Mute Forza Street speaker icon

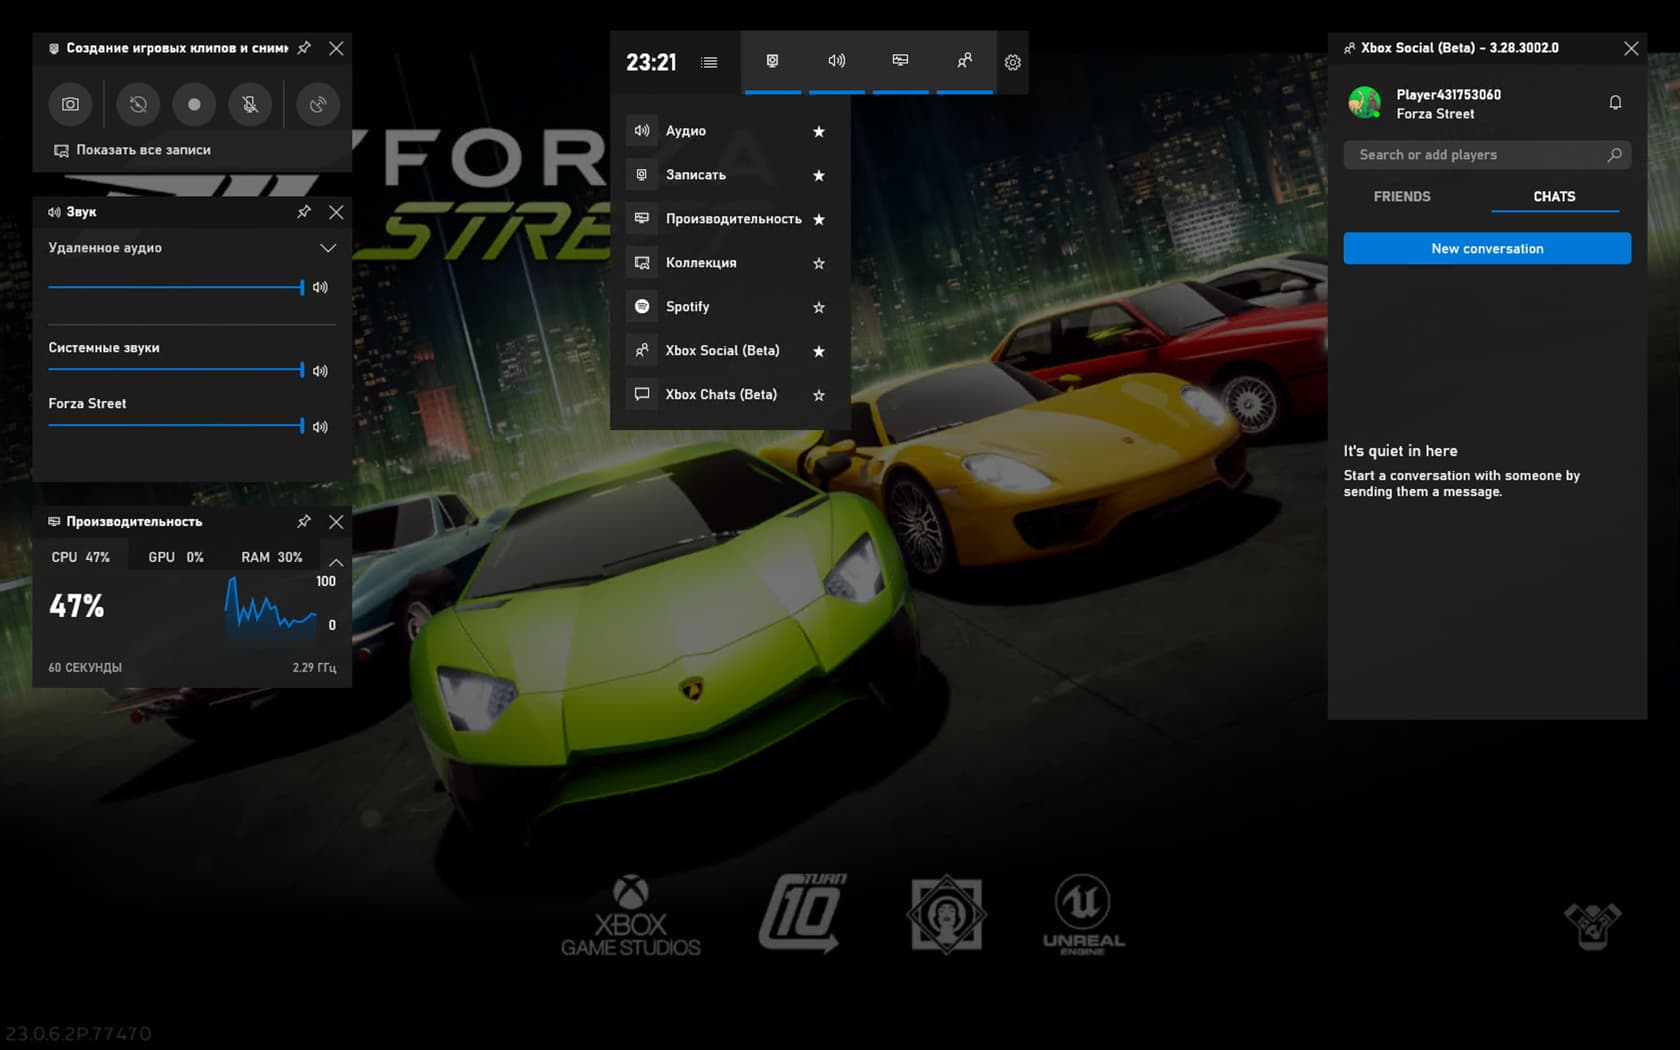click(x=320, y=427)
